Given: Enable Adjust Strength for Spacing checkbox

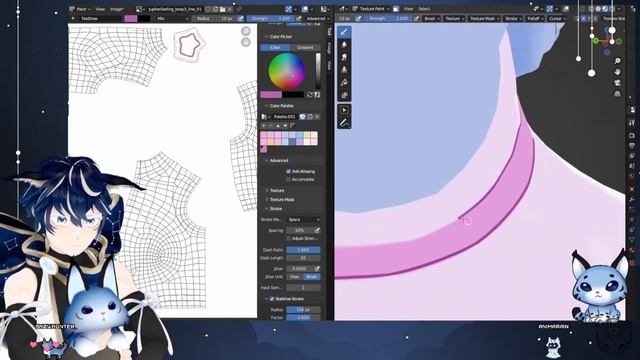Looking at the screenshot, I should pos(289,238).
